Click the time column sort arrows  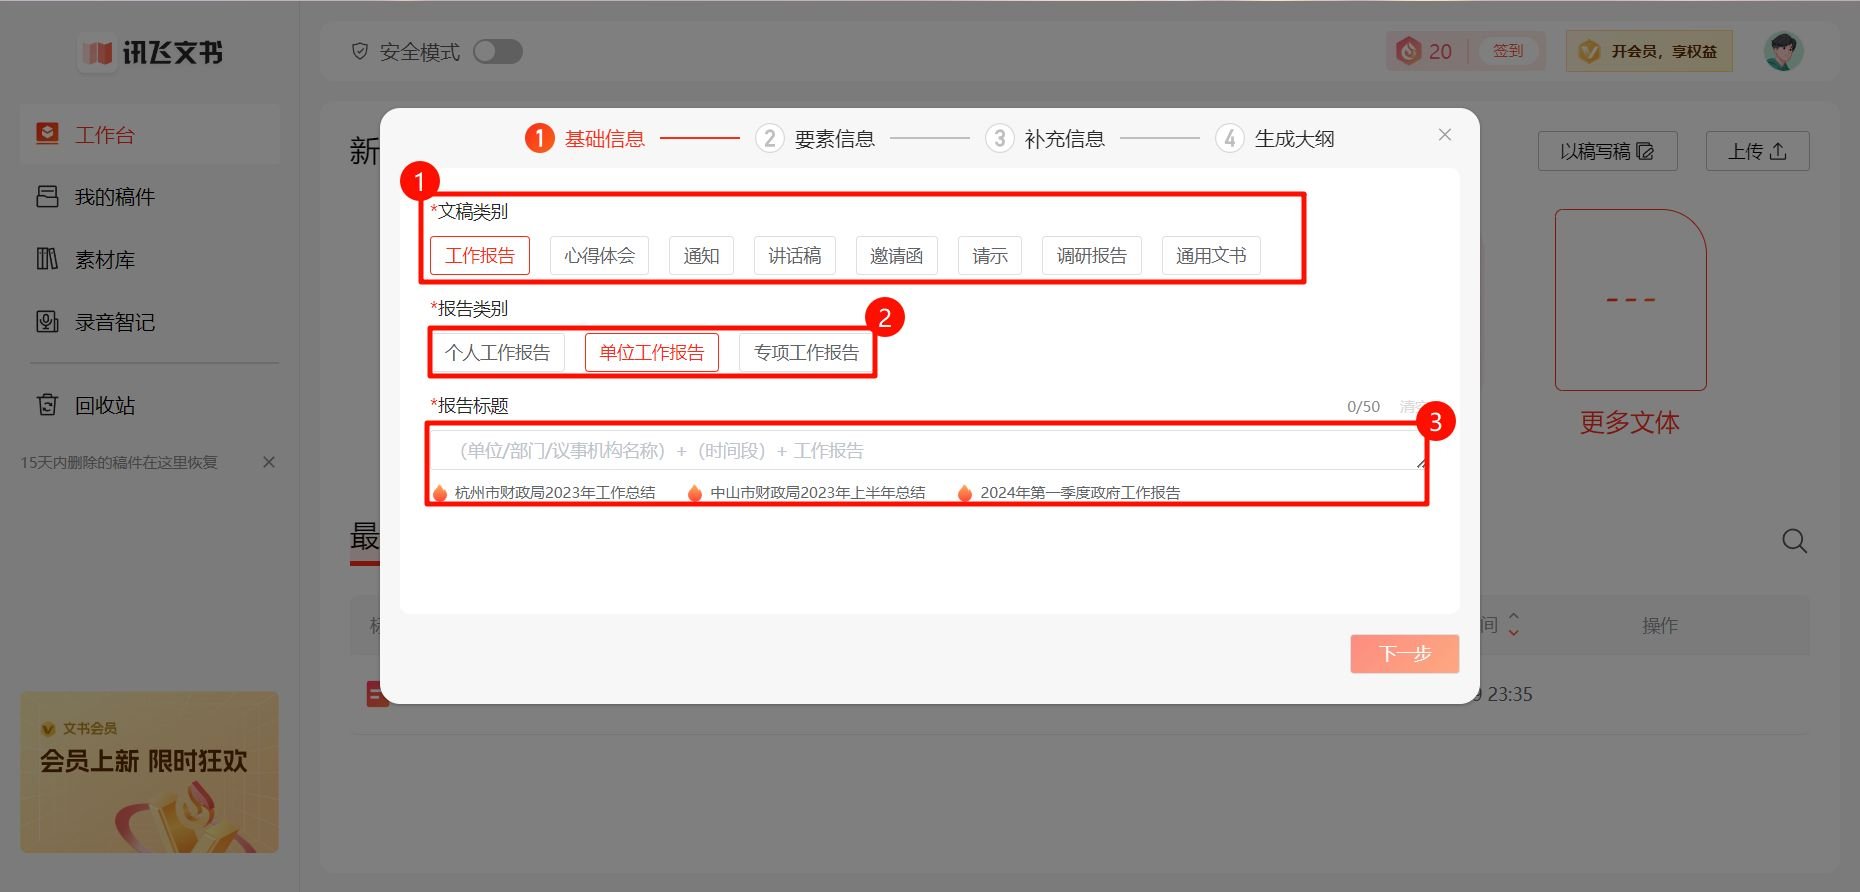[1513, 625]
